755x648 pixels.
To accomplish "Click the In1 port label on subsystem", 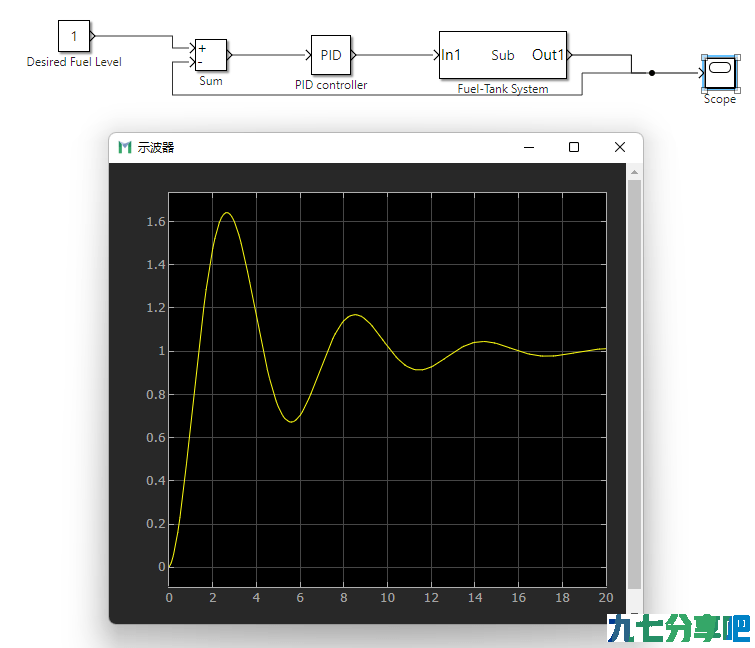I will click(x=451, y=55).
